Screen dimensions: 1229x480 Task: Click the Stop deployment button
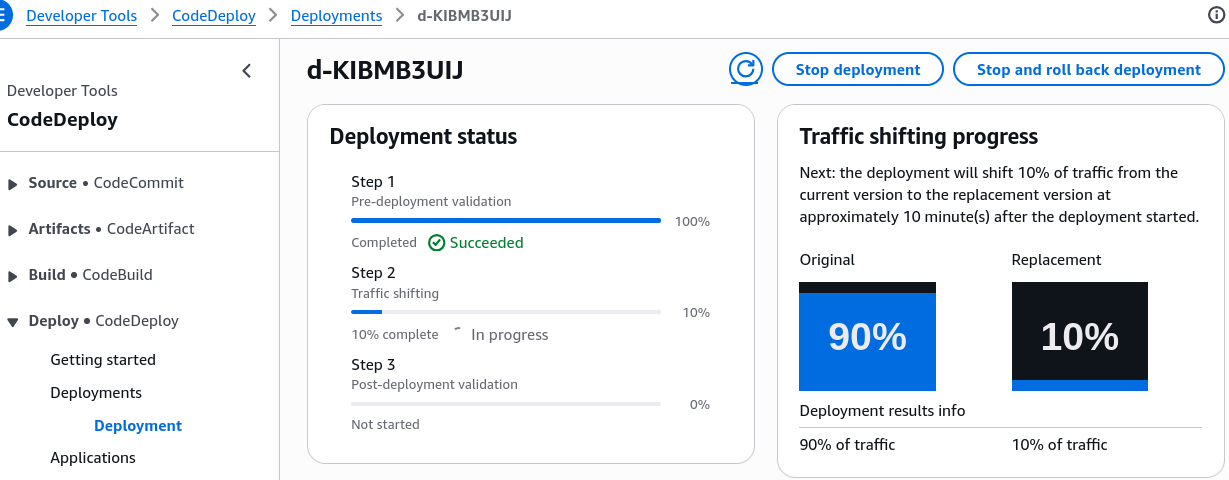[858, 69]
